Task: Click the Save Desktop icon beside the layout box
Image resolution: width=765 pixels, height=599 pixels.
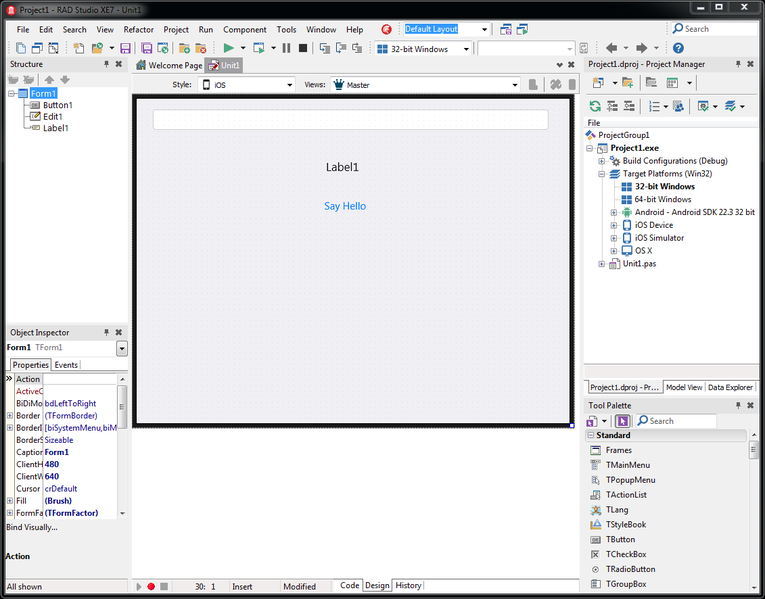Action: 506,29
